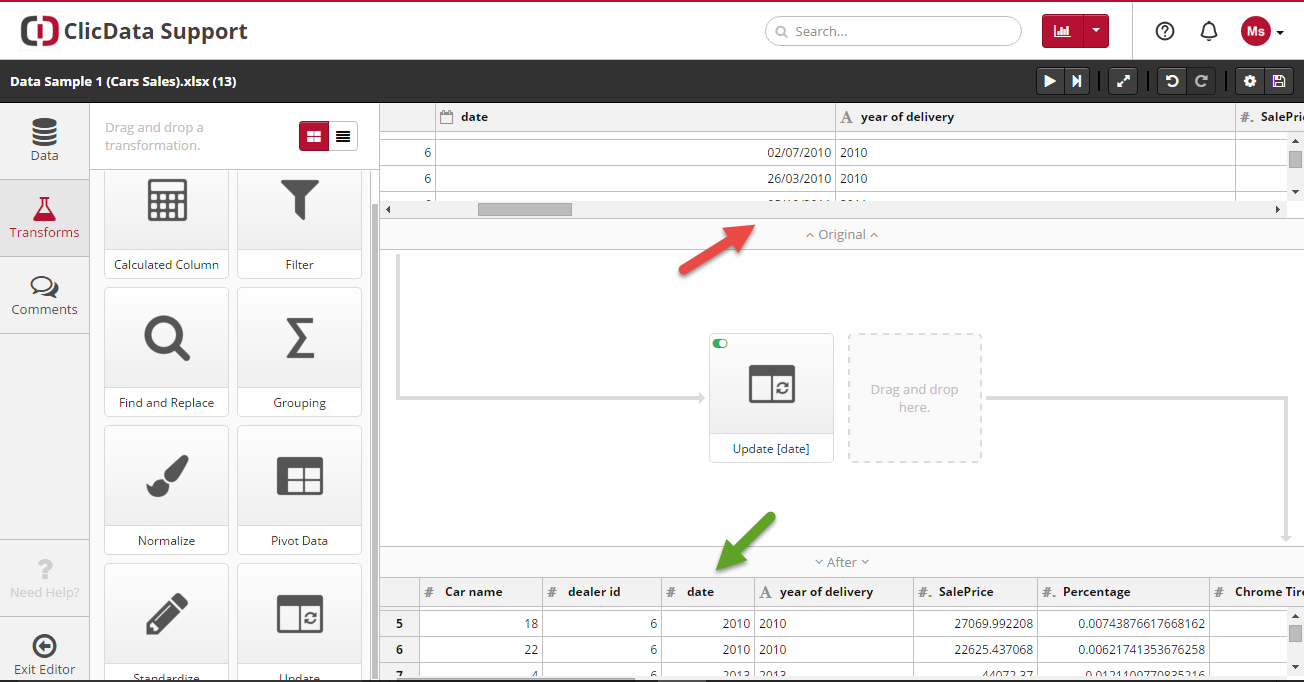
Task: Click row number 5 in After table
Action: pyautogui.click(x=399, y=623)
